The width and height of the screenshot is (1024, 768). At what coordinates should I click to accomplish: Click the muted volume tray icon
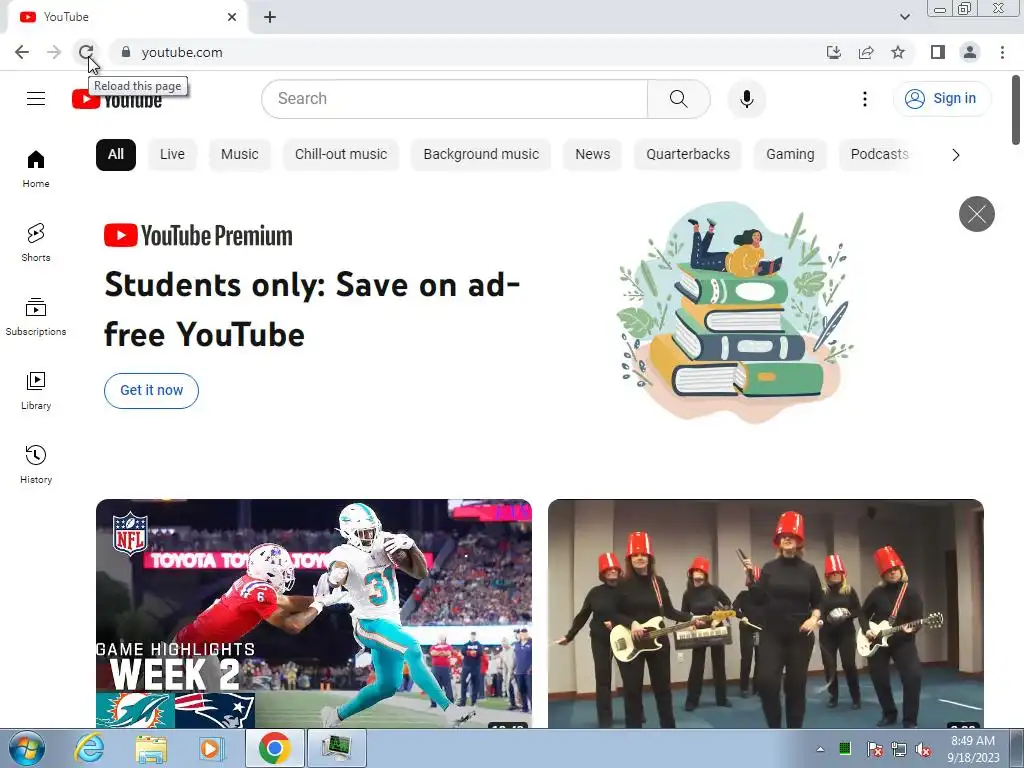click(x=923, y=750)
